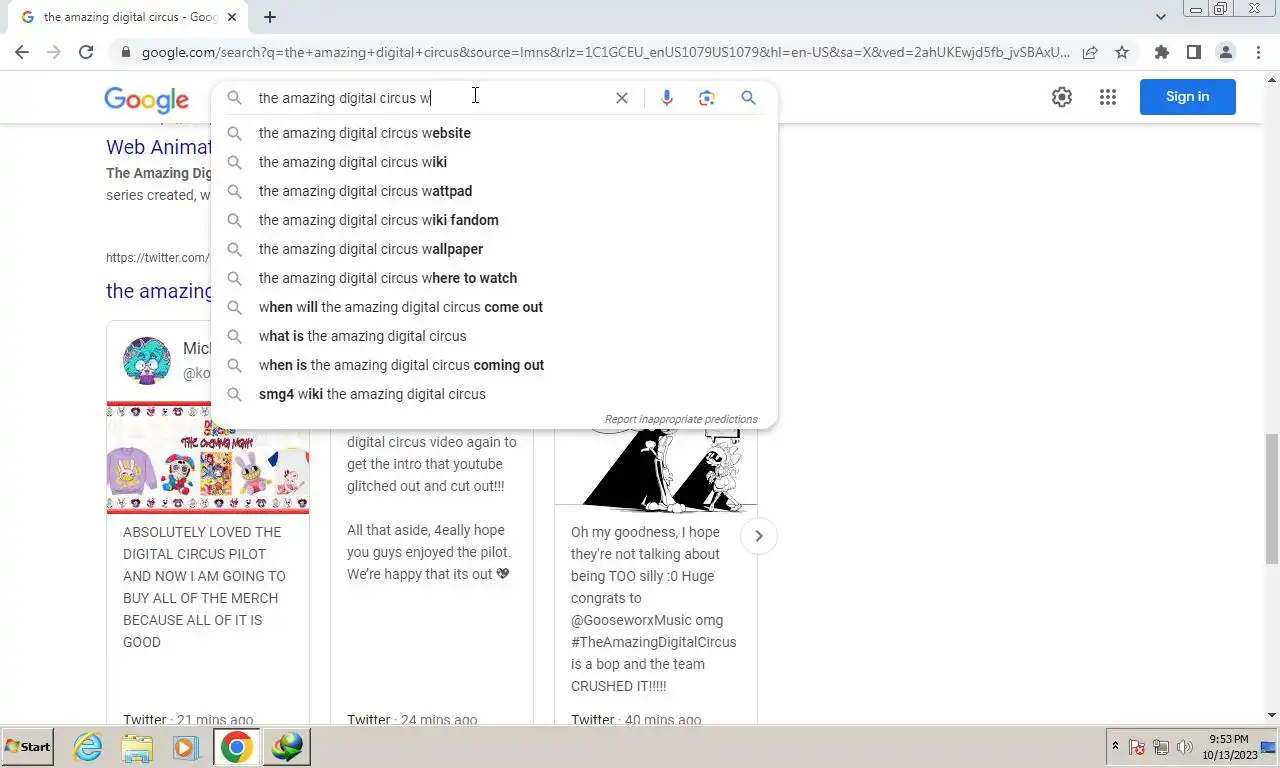Click the browser address bar URL

tap(605, 52)
